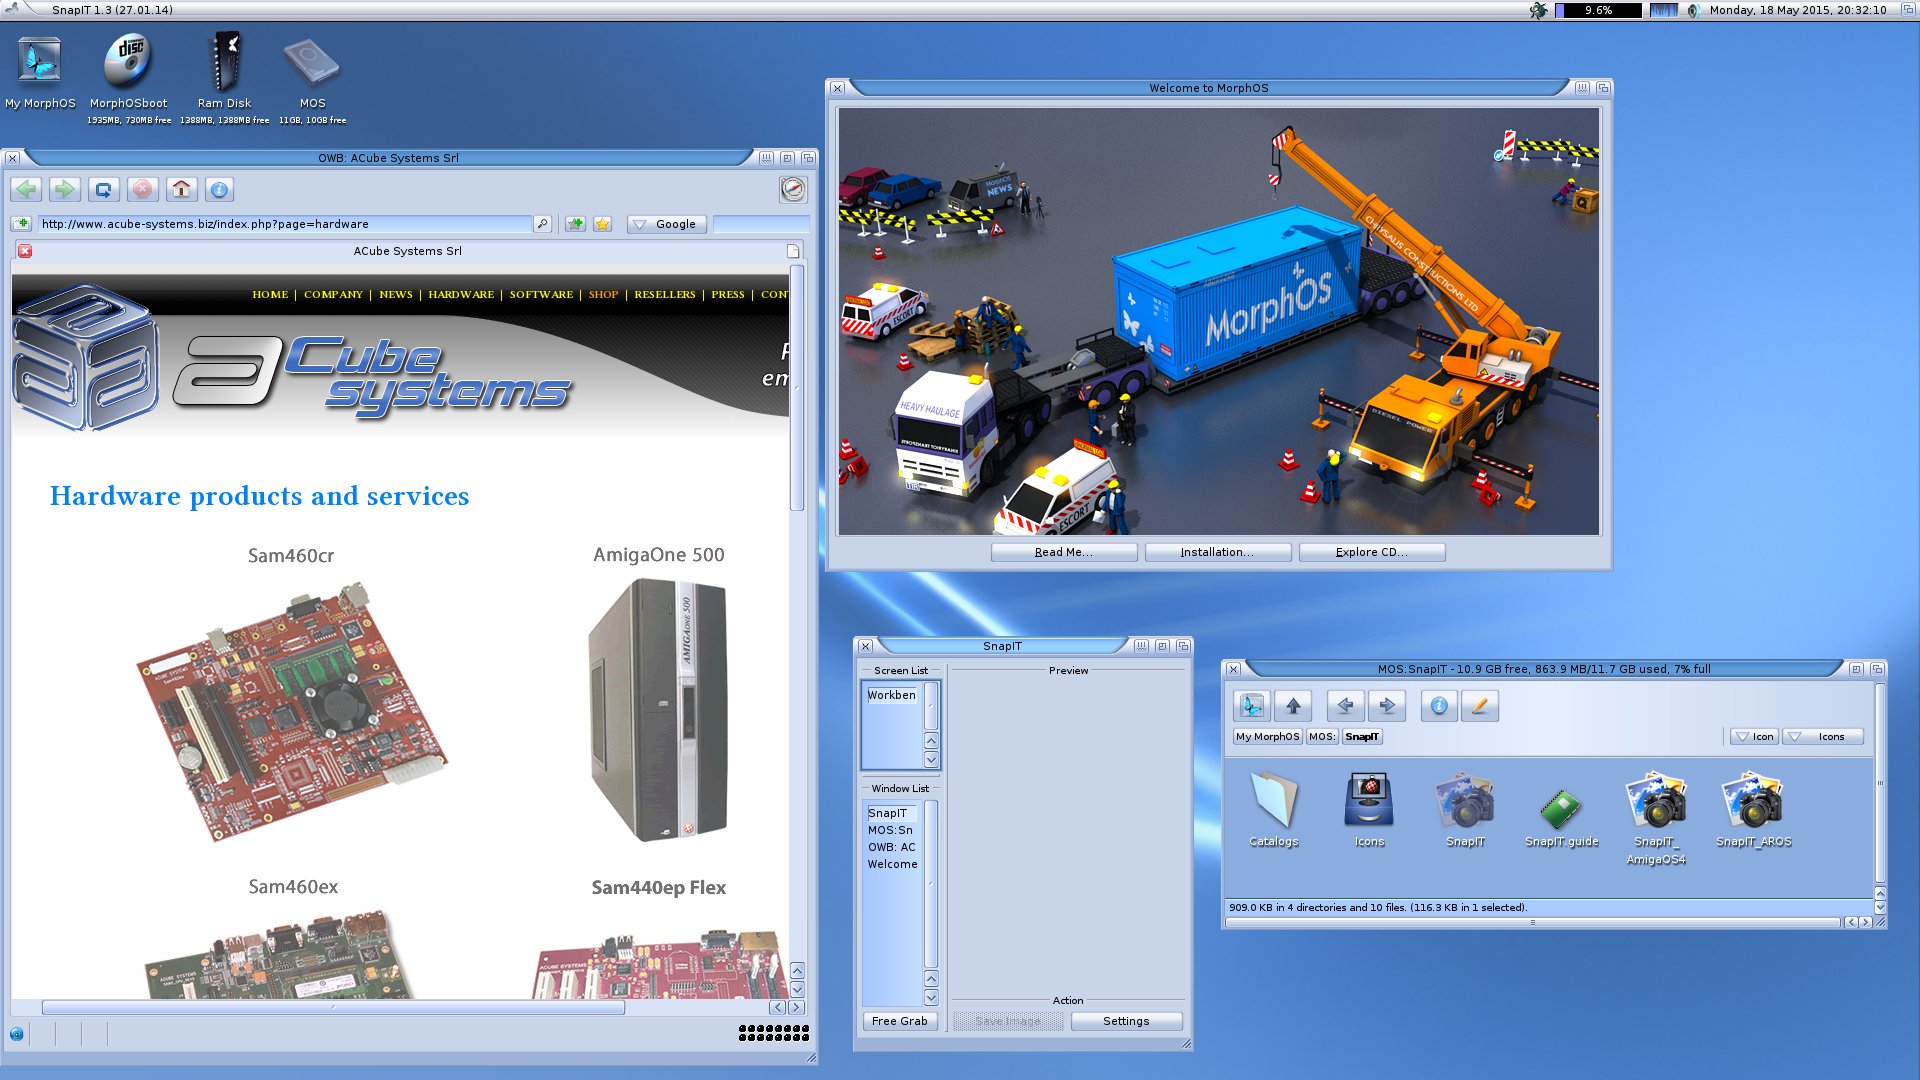Go to parent directory in MOS:SnapIT window
Viewport: 1920px width, 1080px height.
[1293, 706]
